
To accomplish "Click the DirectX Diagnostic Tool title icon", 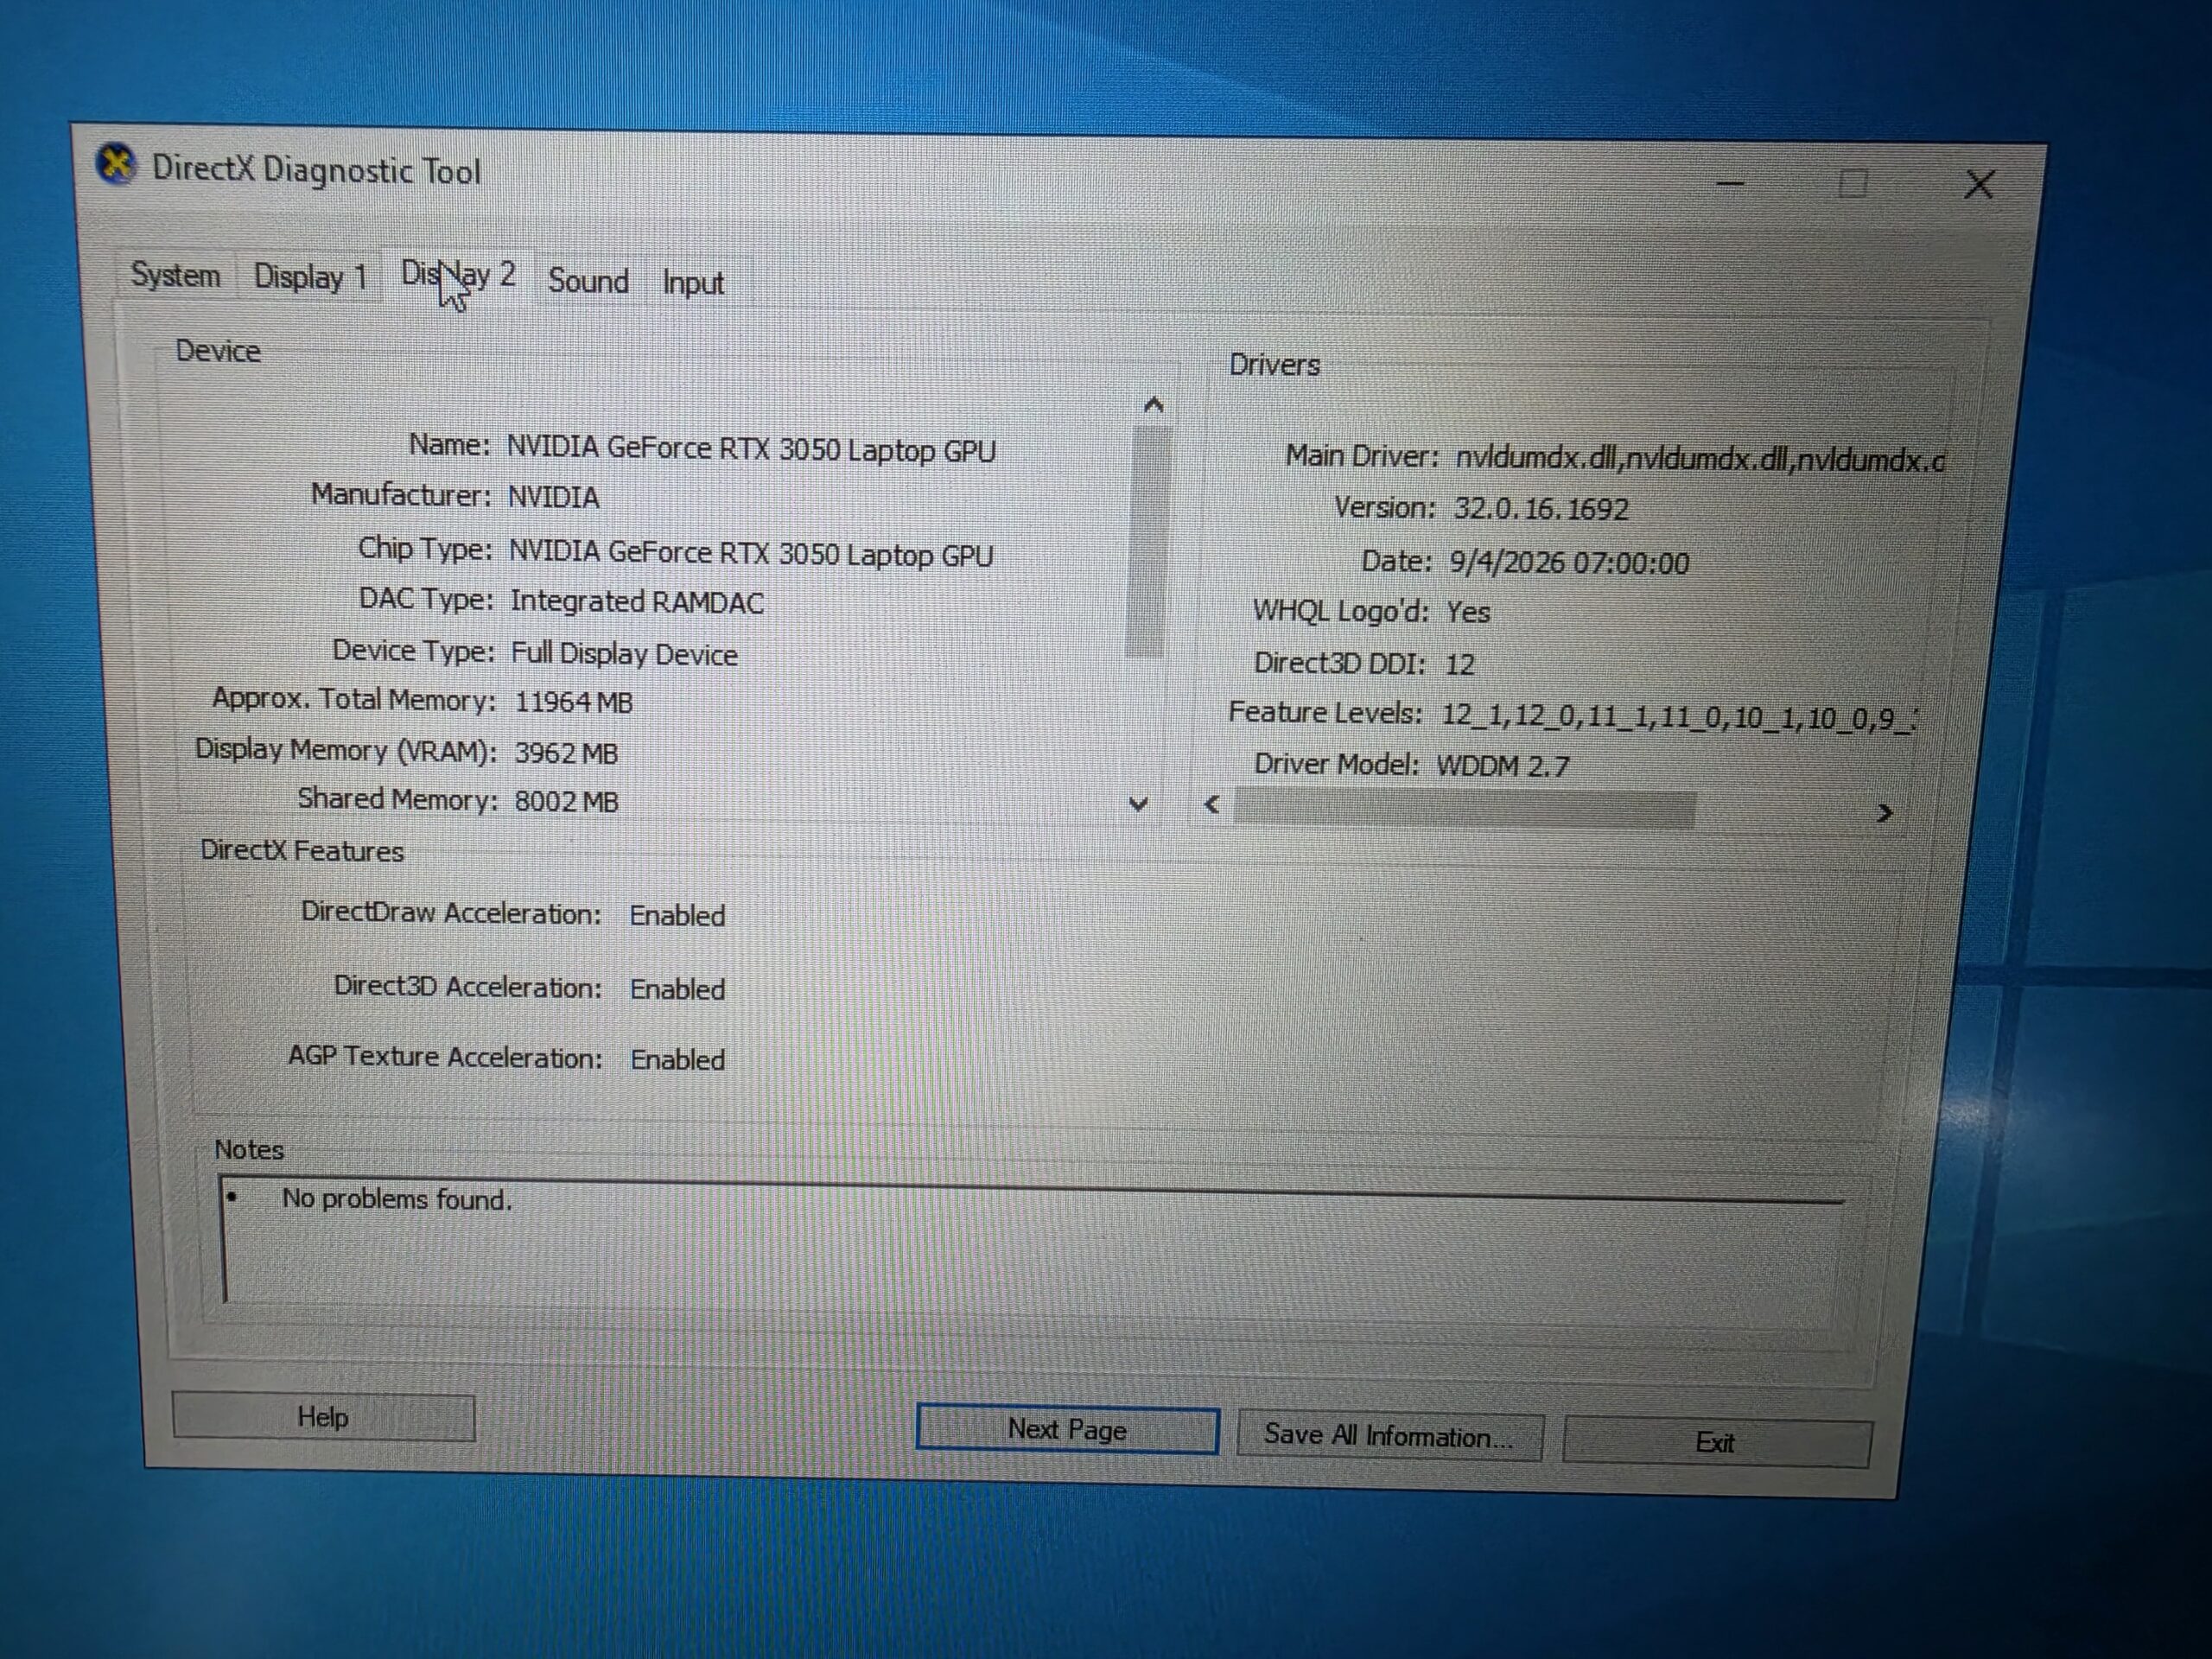I will coord(116,164).
